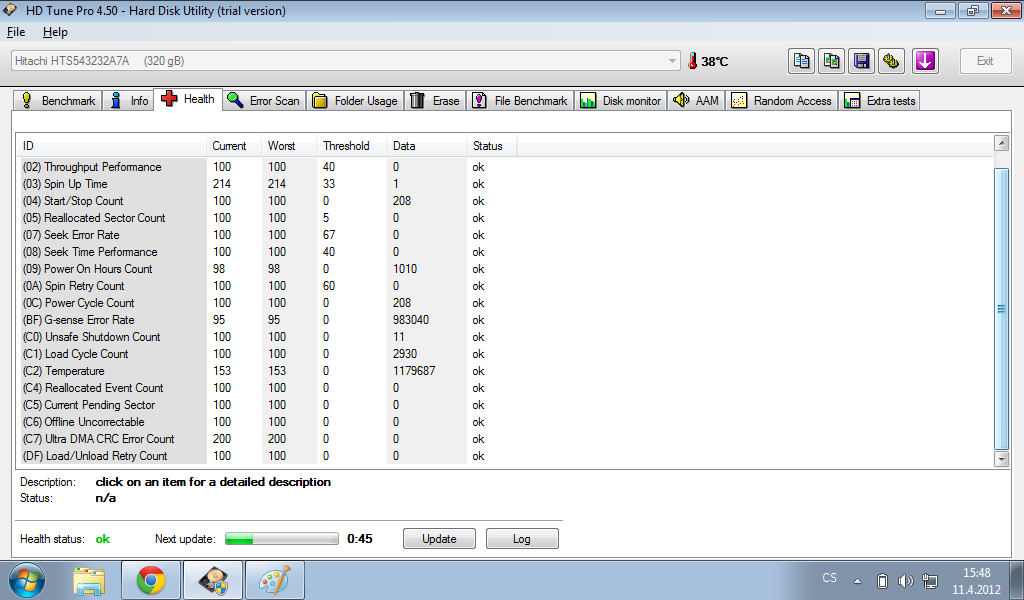Click the vertical scrollbar thumb

click(1000, 309)
